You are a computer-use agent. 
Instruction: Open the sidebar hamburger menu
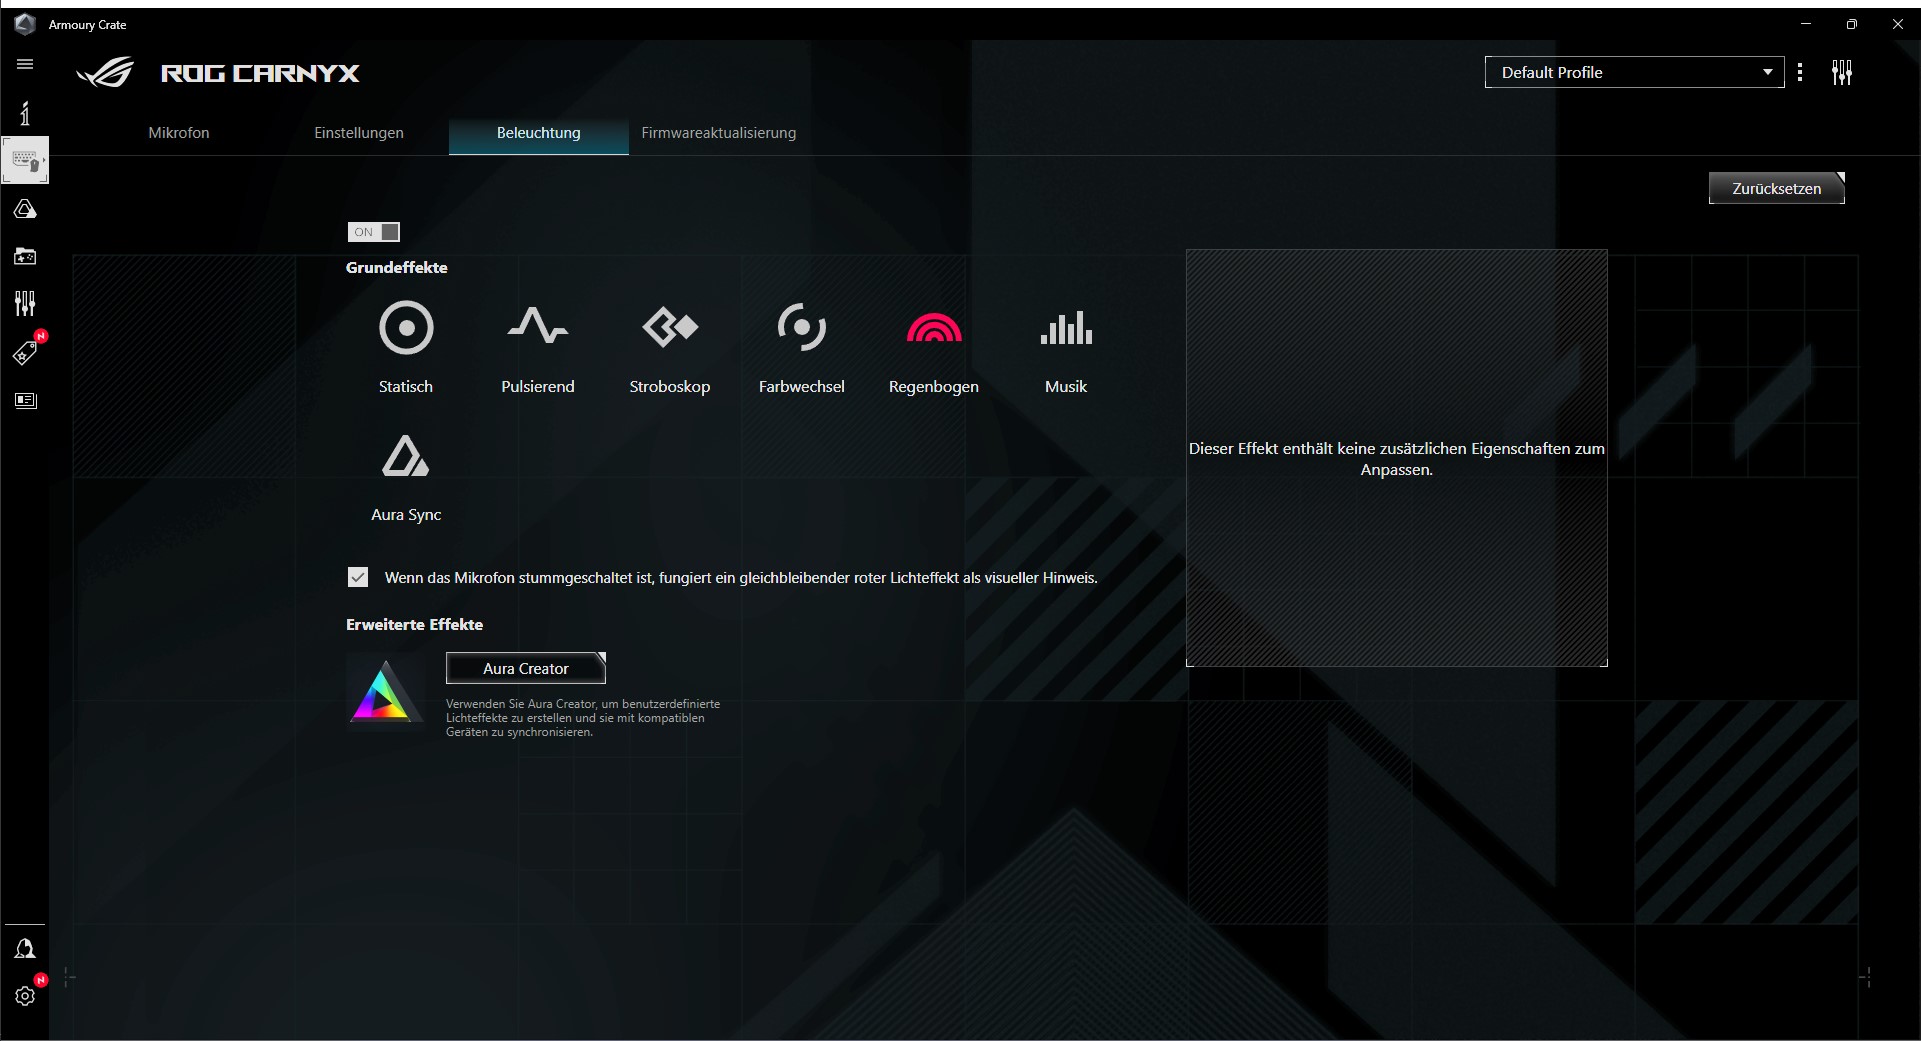(x=25, y=65)
